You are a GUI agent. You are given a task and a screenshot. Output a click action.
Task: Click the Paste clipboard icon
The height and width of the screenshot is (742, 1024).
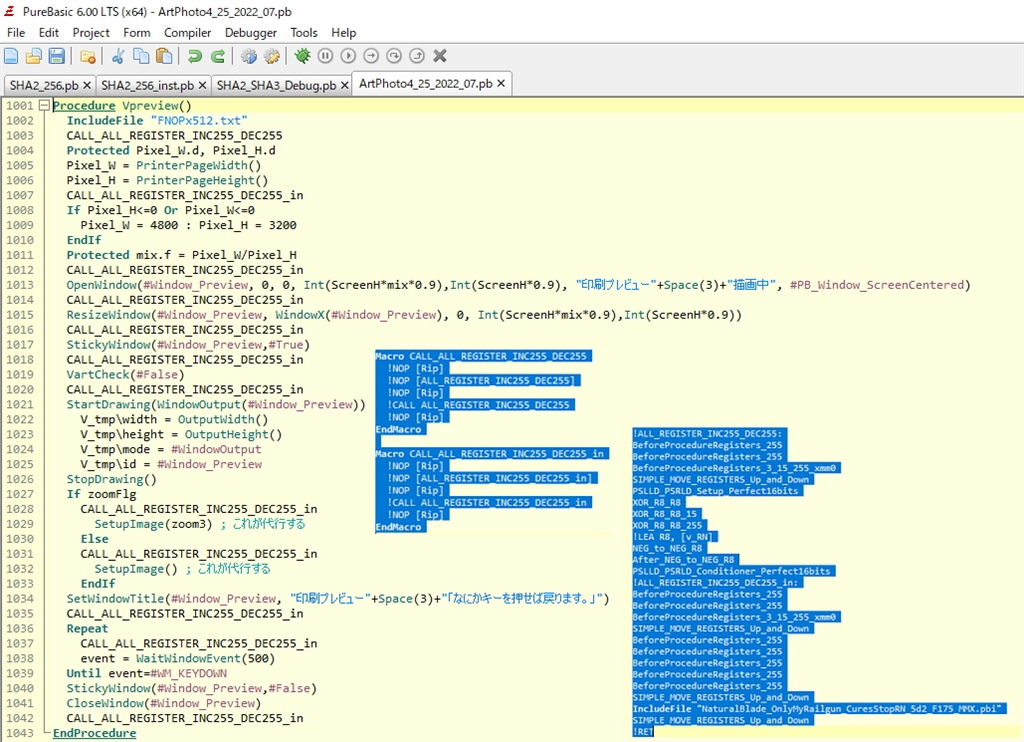[x=164, y=56]
